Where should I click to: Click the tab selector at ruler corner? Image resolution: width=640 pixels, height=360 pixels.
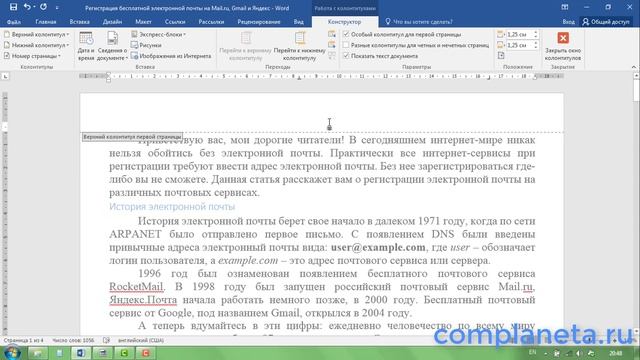point(5,76)
